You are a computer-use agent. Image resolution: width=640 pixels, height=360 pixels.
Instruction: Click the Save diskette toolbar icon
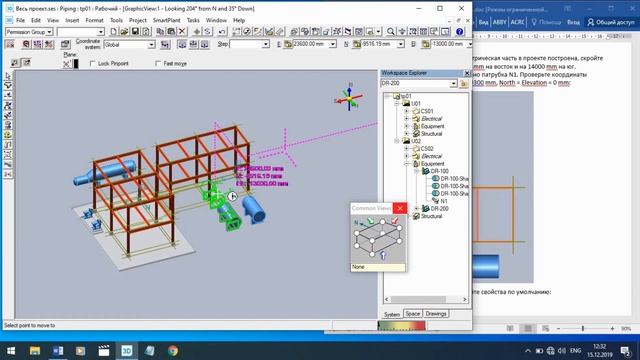pyautogui.click(x=135, y=32)
